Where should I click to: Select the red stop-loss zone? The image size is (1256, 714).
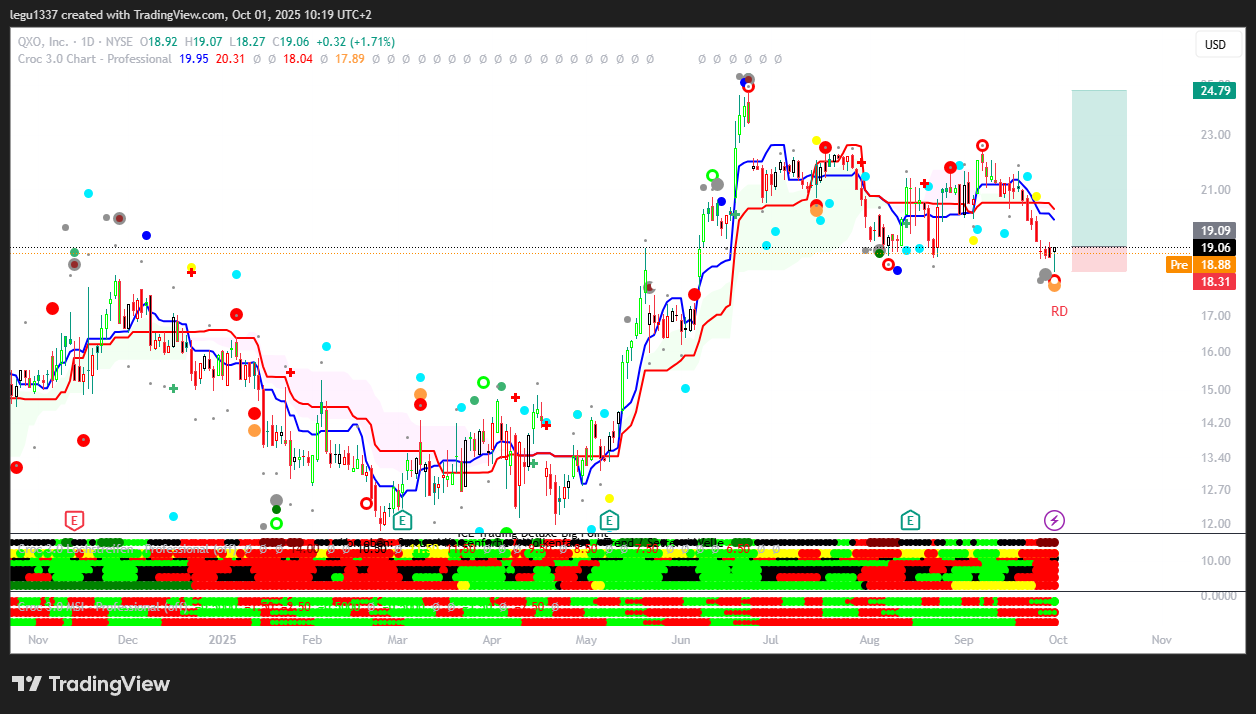click(x=1099, y=259)
